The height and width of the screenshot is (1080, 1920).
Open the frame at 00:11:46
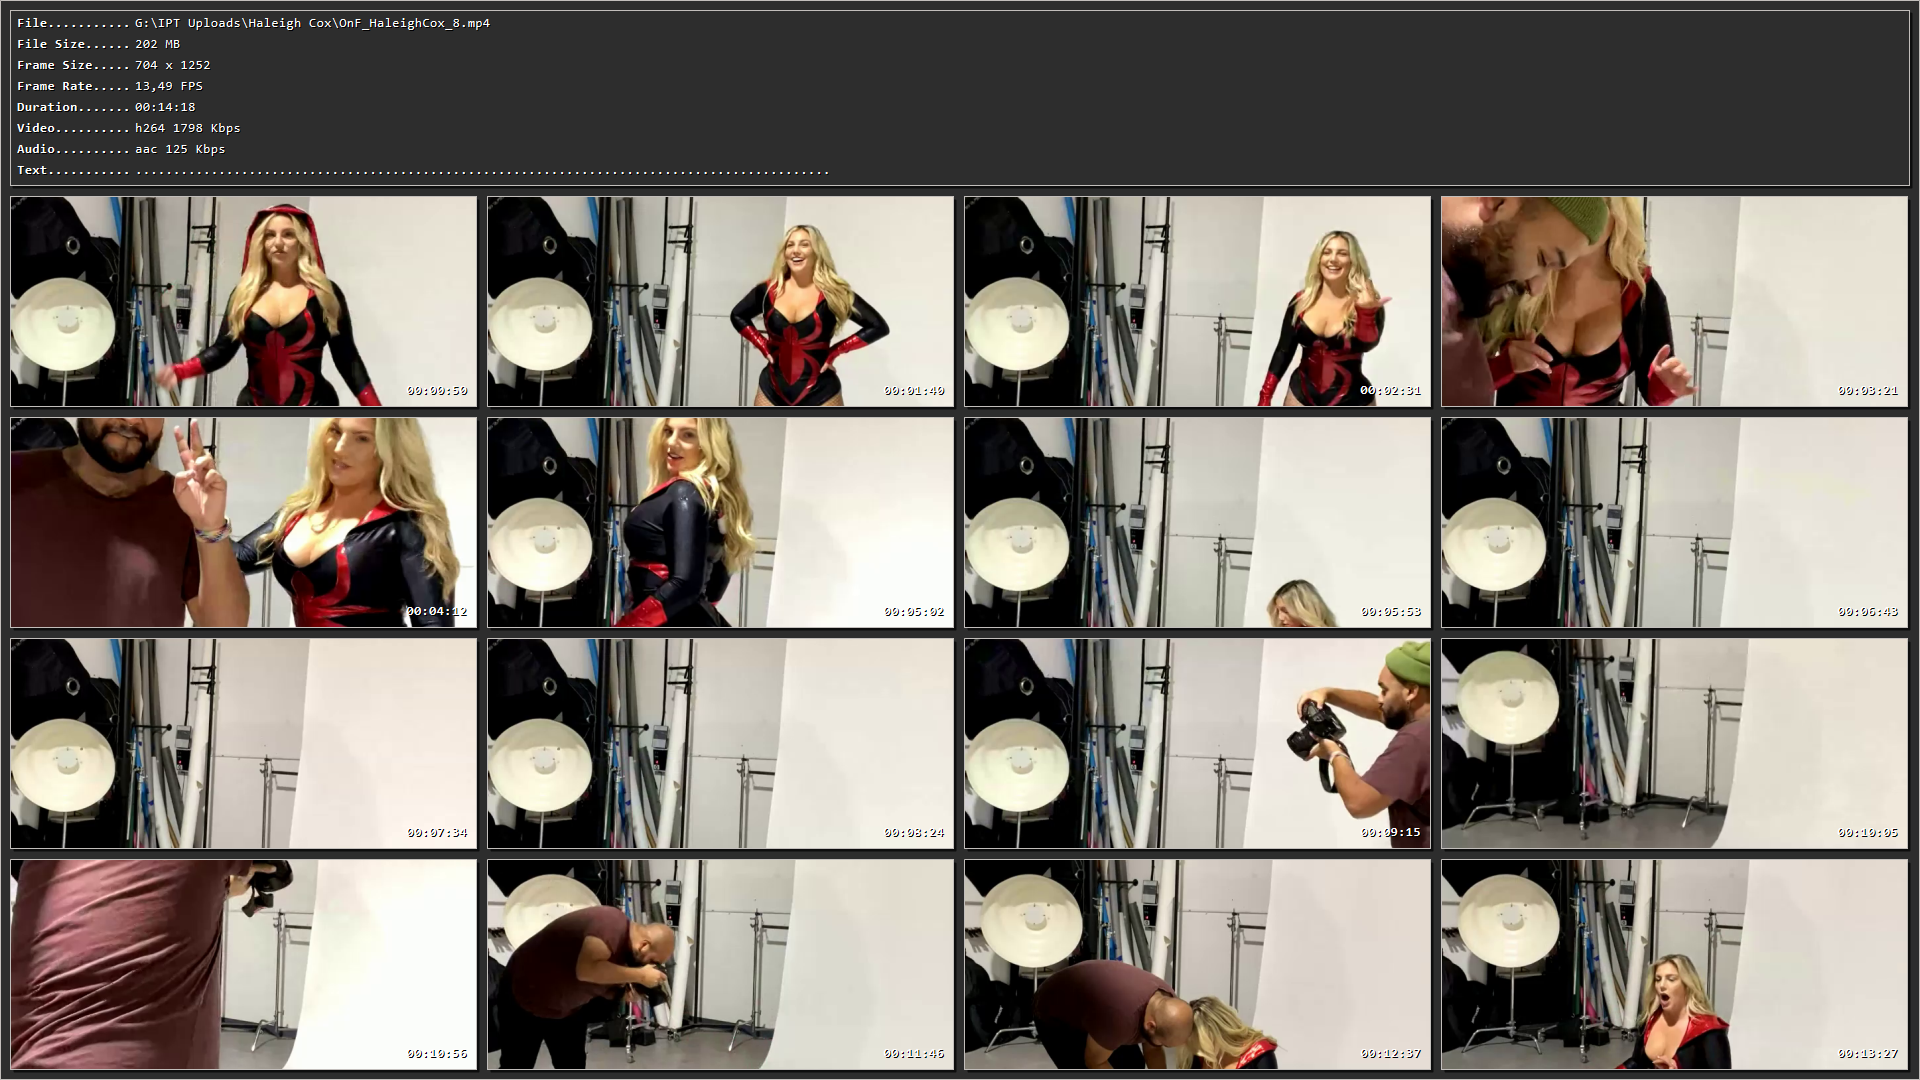(x=720, y=964)
